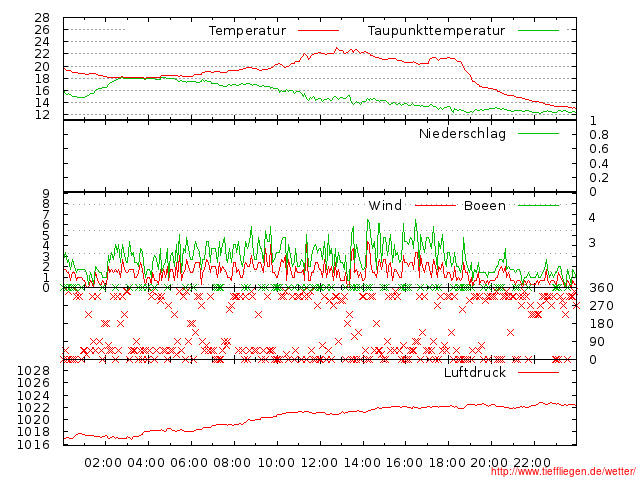Click the 22:00 time axis label

532,462
